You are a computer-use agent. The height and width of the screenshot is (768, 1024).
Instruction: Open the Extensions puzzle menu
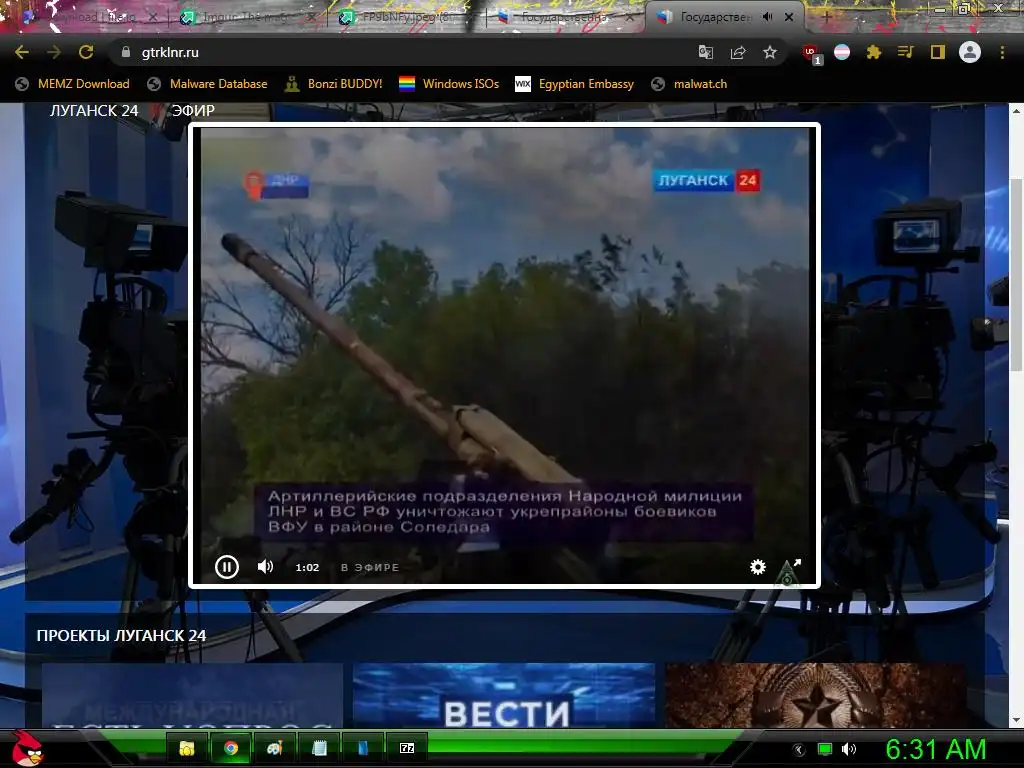point(874,52)
